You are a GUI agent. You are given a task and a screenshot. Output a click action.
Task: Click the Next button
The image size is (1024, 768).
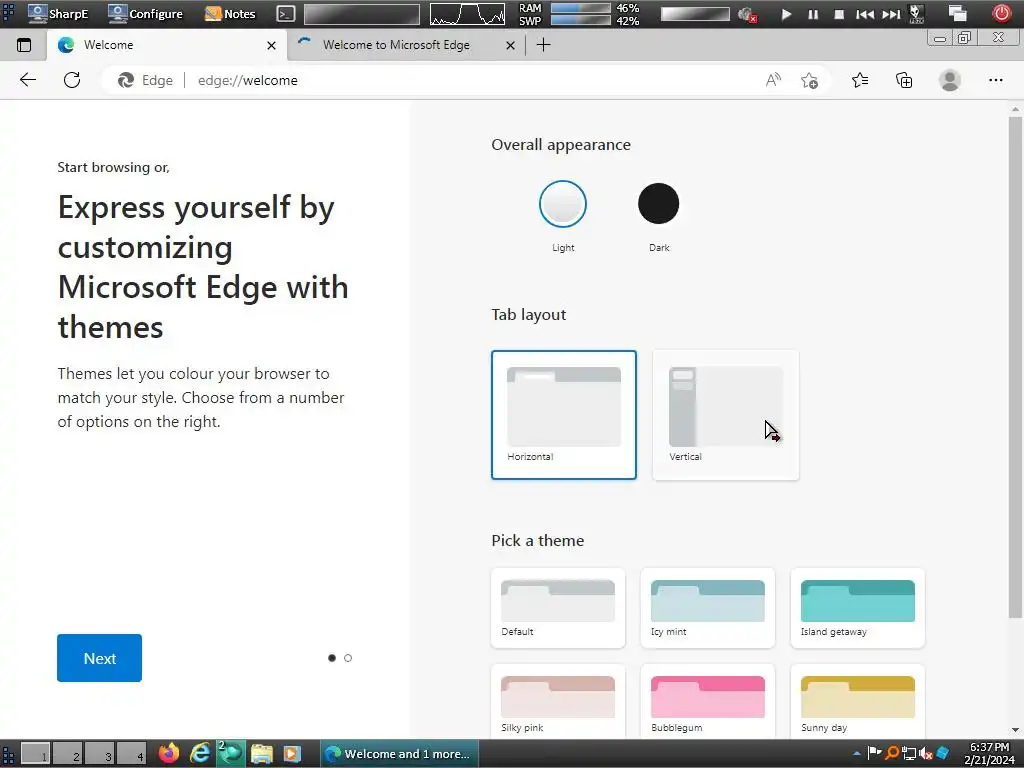tap(99, 658)
